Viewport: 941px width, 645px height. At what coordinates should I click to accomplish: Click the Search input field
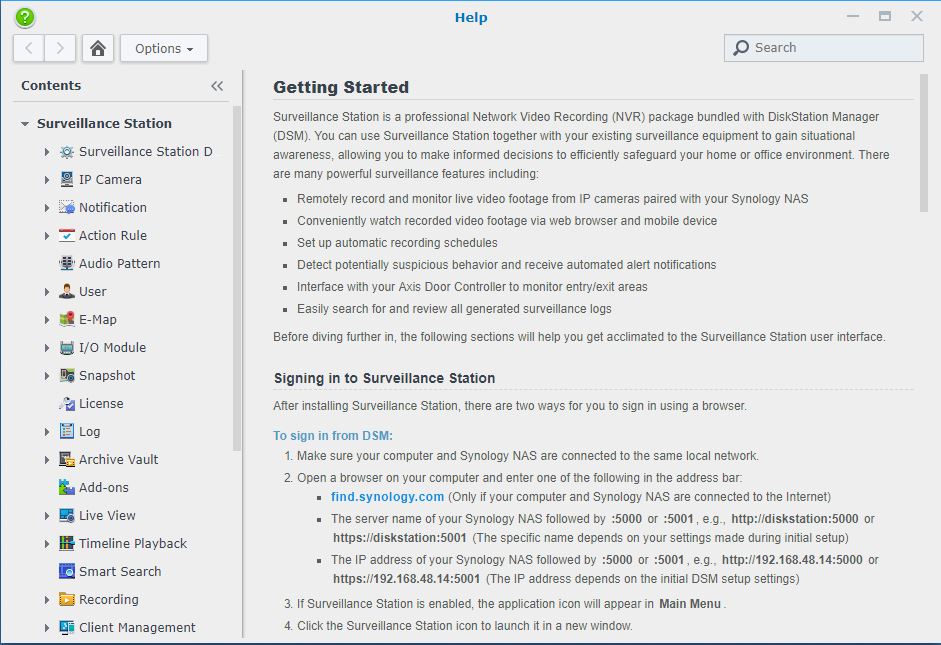point(823,47)
